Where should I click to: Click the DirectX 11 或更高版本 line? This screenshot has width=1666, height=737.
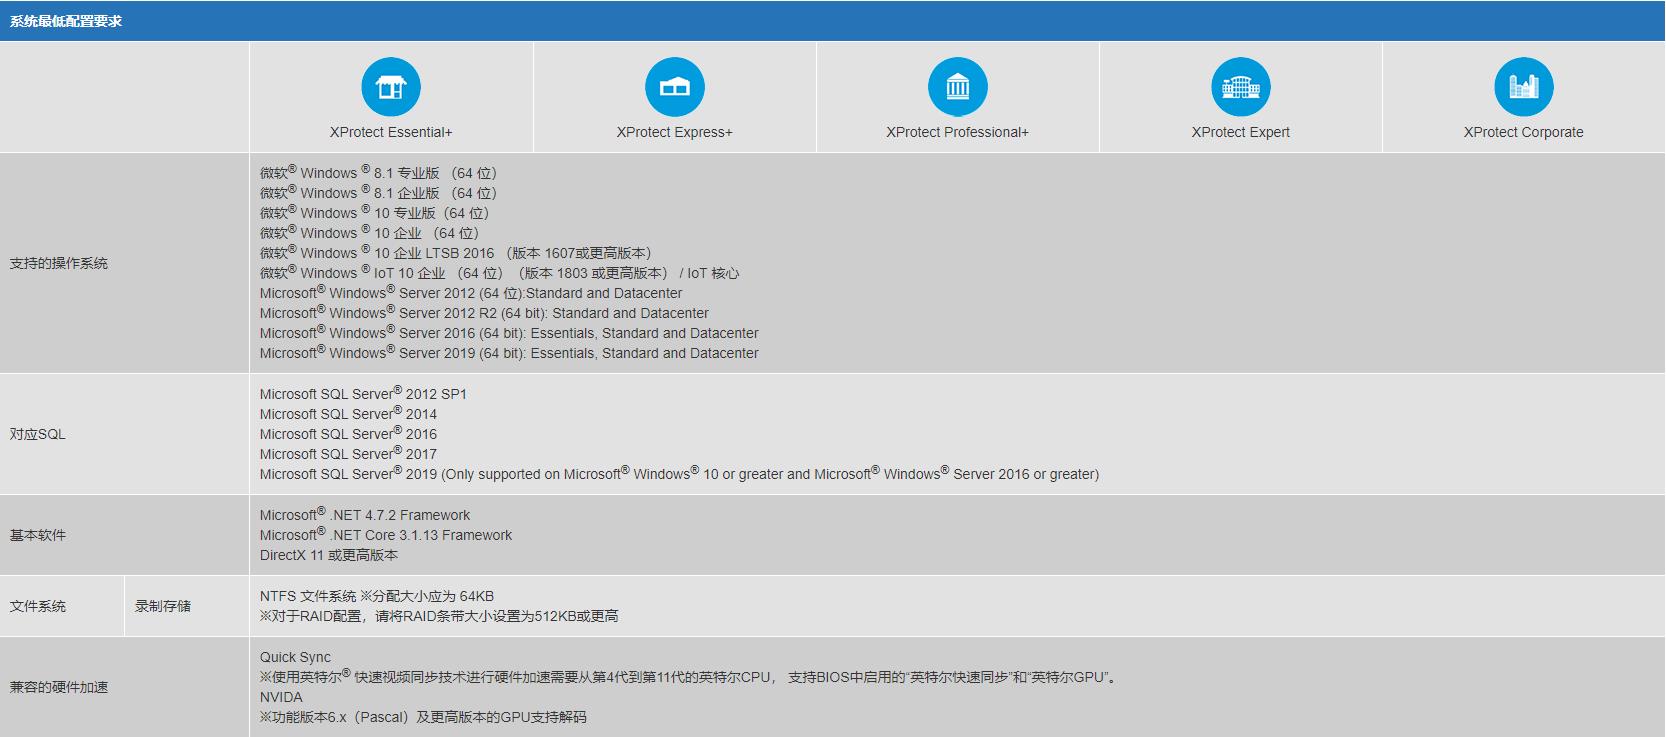(x=329, y=555)
